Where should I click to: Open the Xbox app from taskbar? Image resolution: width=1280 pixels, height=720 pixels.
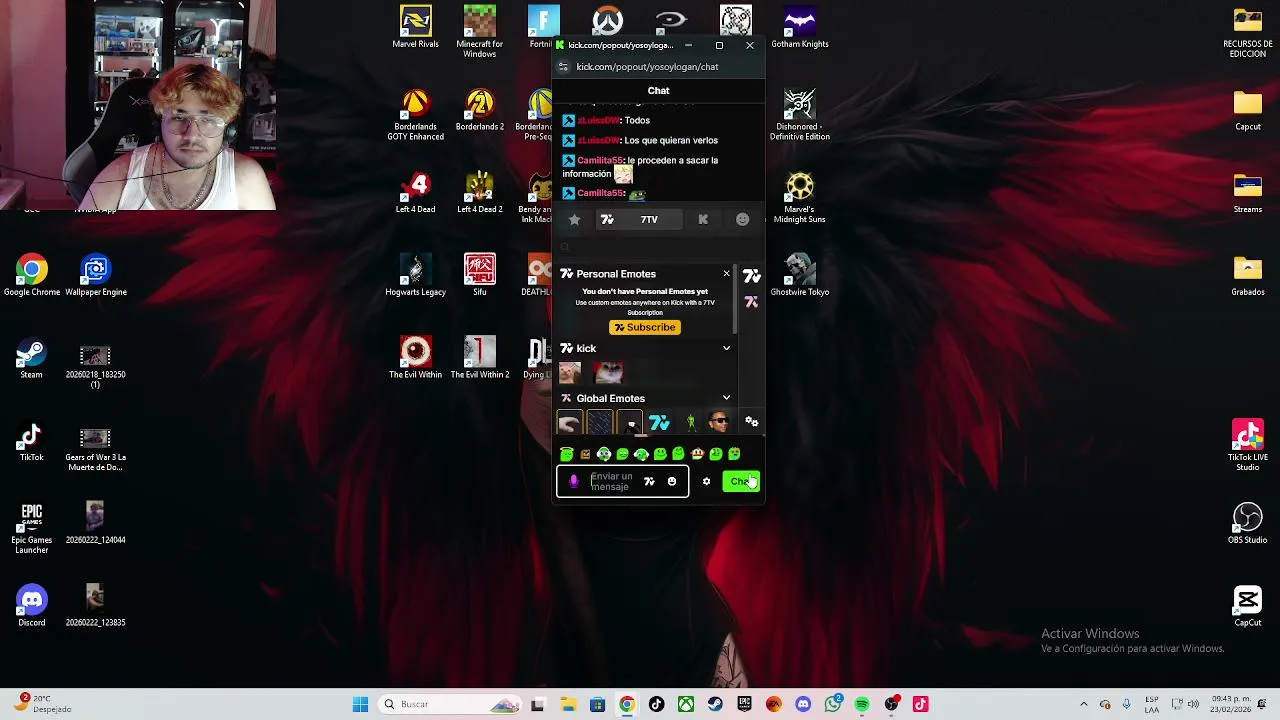[686, 704]
